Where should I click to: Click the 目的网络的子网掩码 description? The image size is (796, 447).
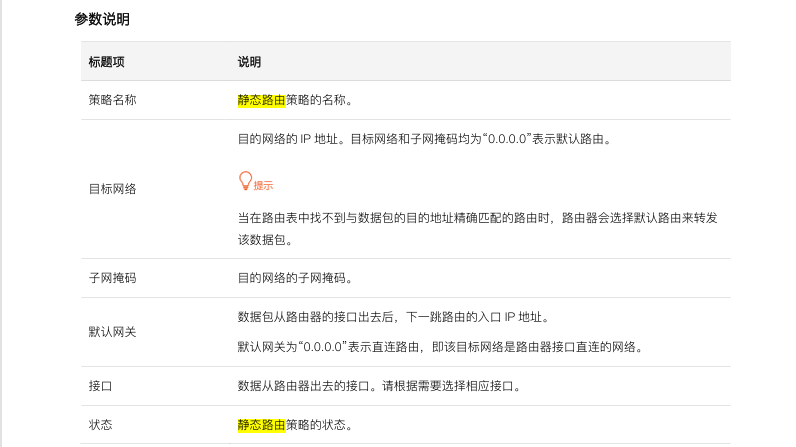(294, 278)
